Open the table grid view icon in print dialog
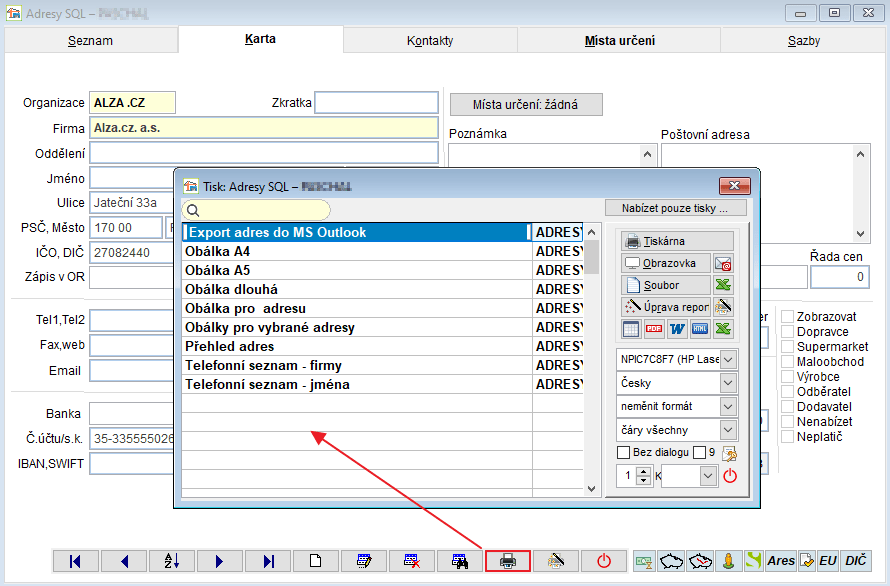Image resolution: width=890 pixels, height=586 pixels. pos(631,329)
